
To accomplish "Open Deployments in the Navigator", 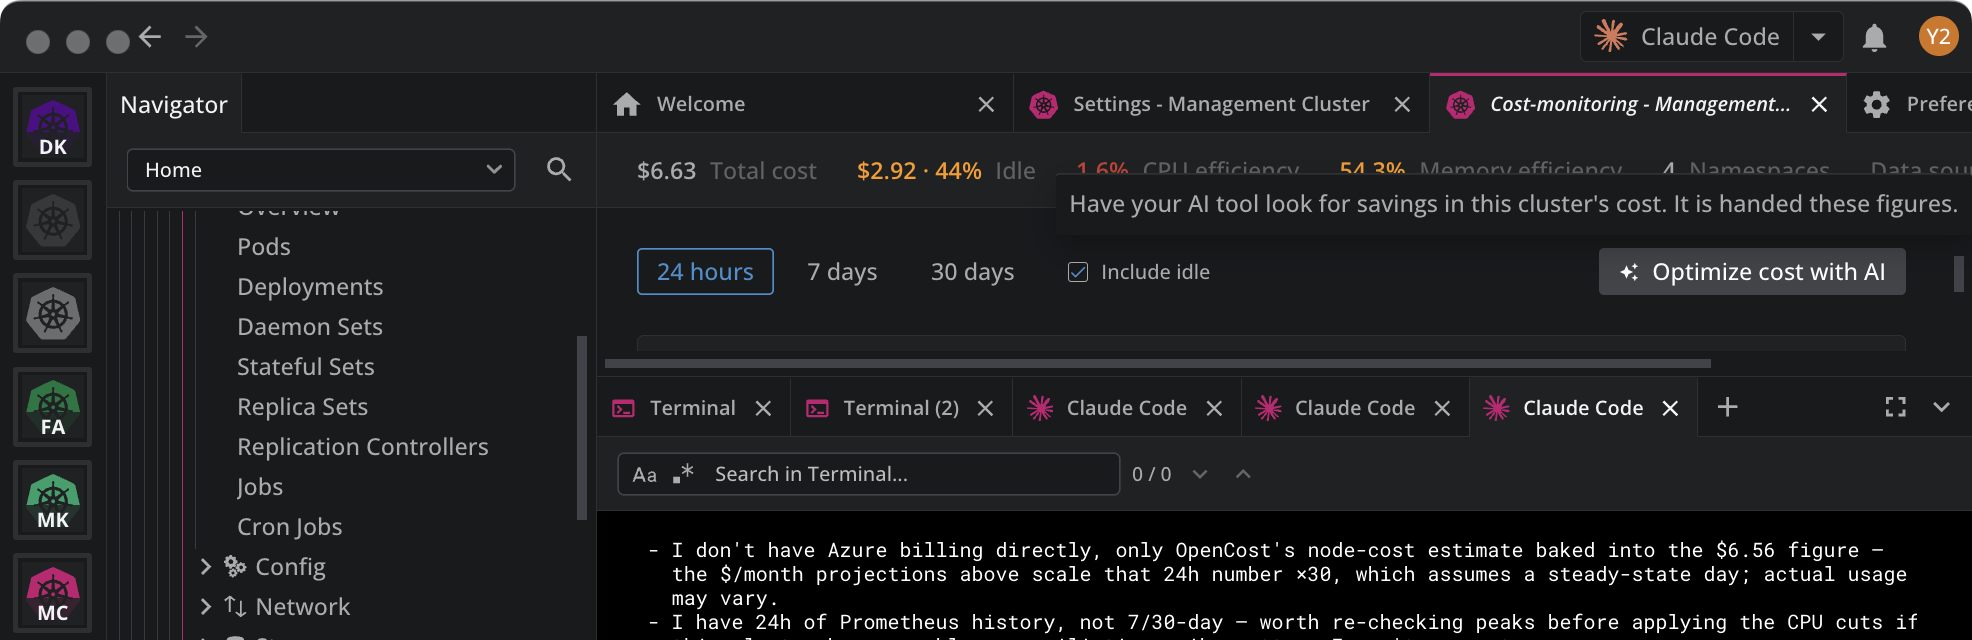I will pos(310,287).
